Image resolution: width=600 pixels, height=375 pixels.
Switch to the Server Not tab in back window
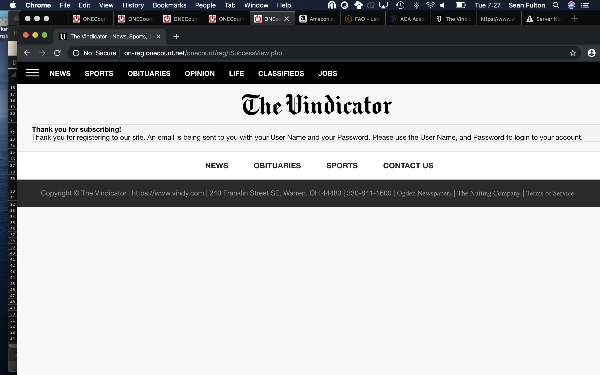(x=543, y=18)
